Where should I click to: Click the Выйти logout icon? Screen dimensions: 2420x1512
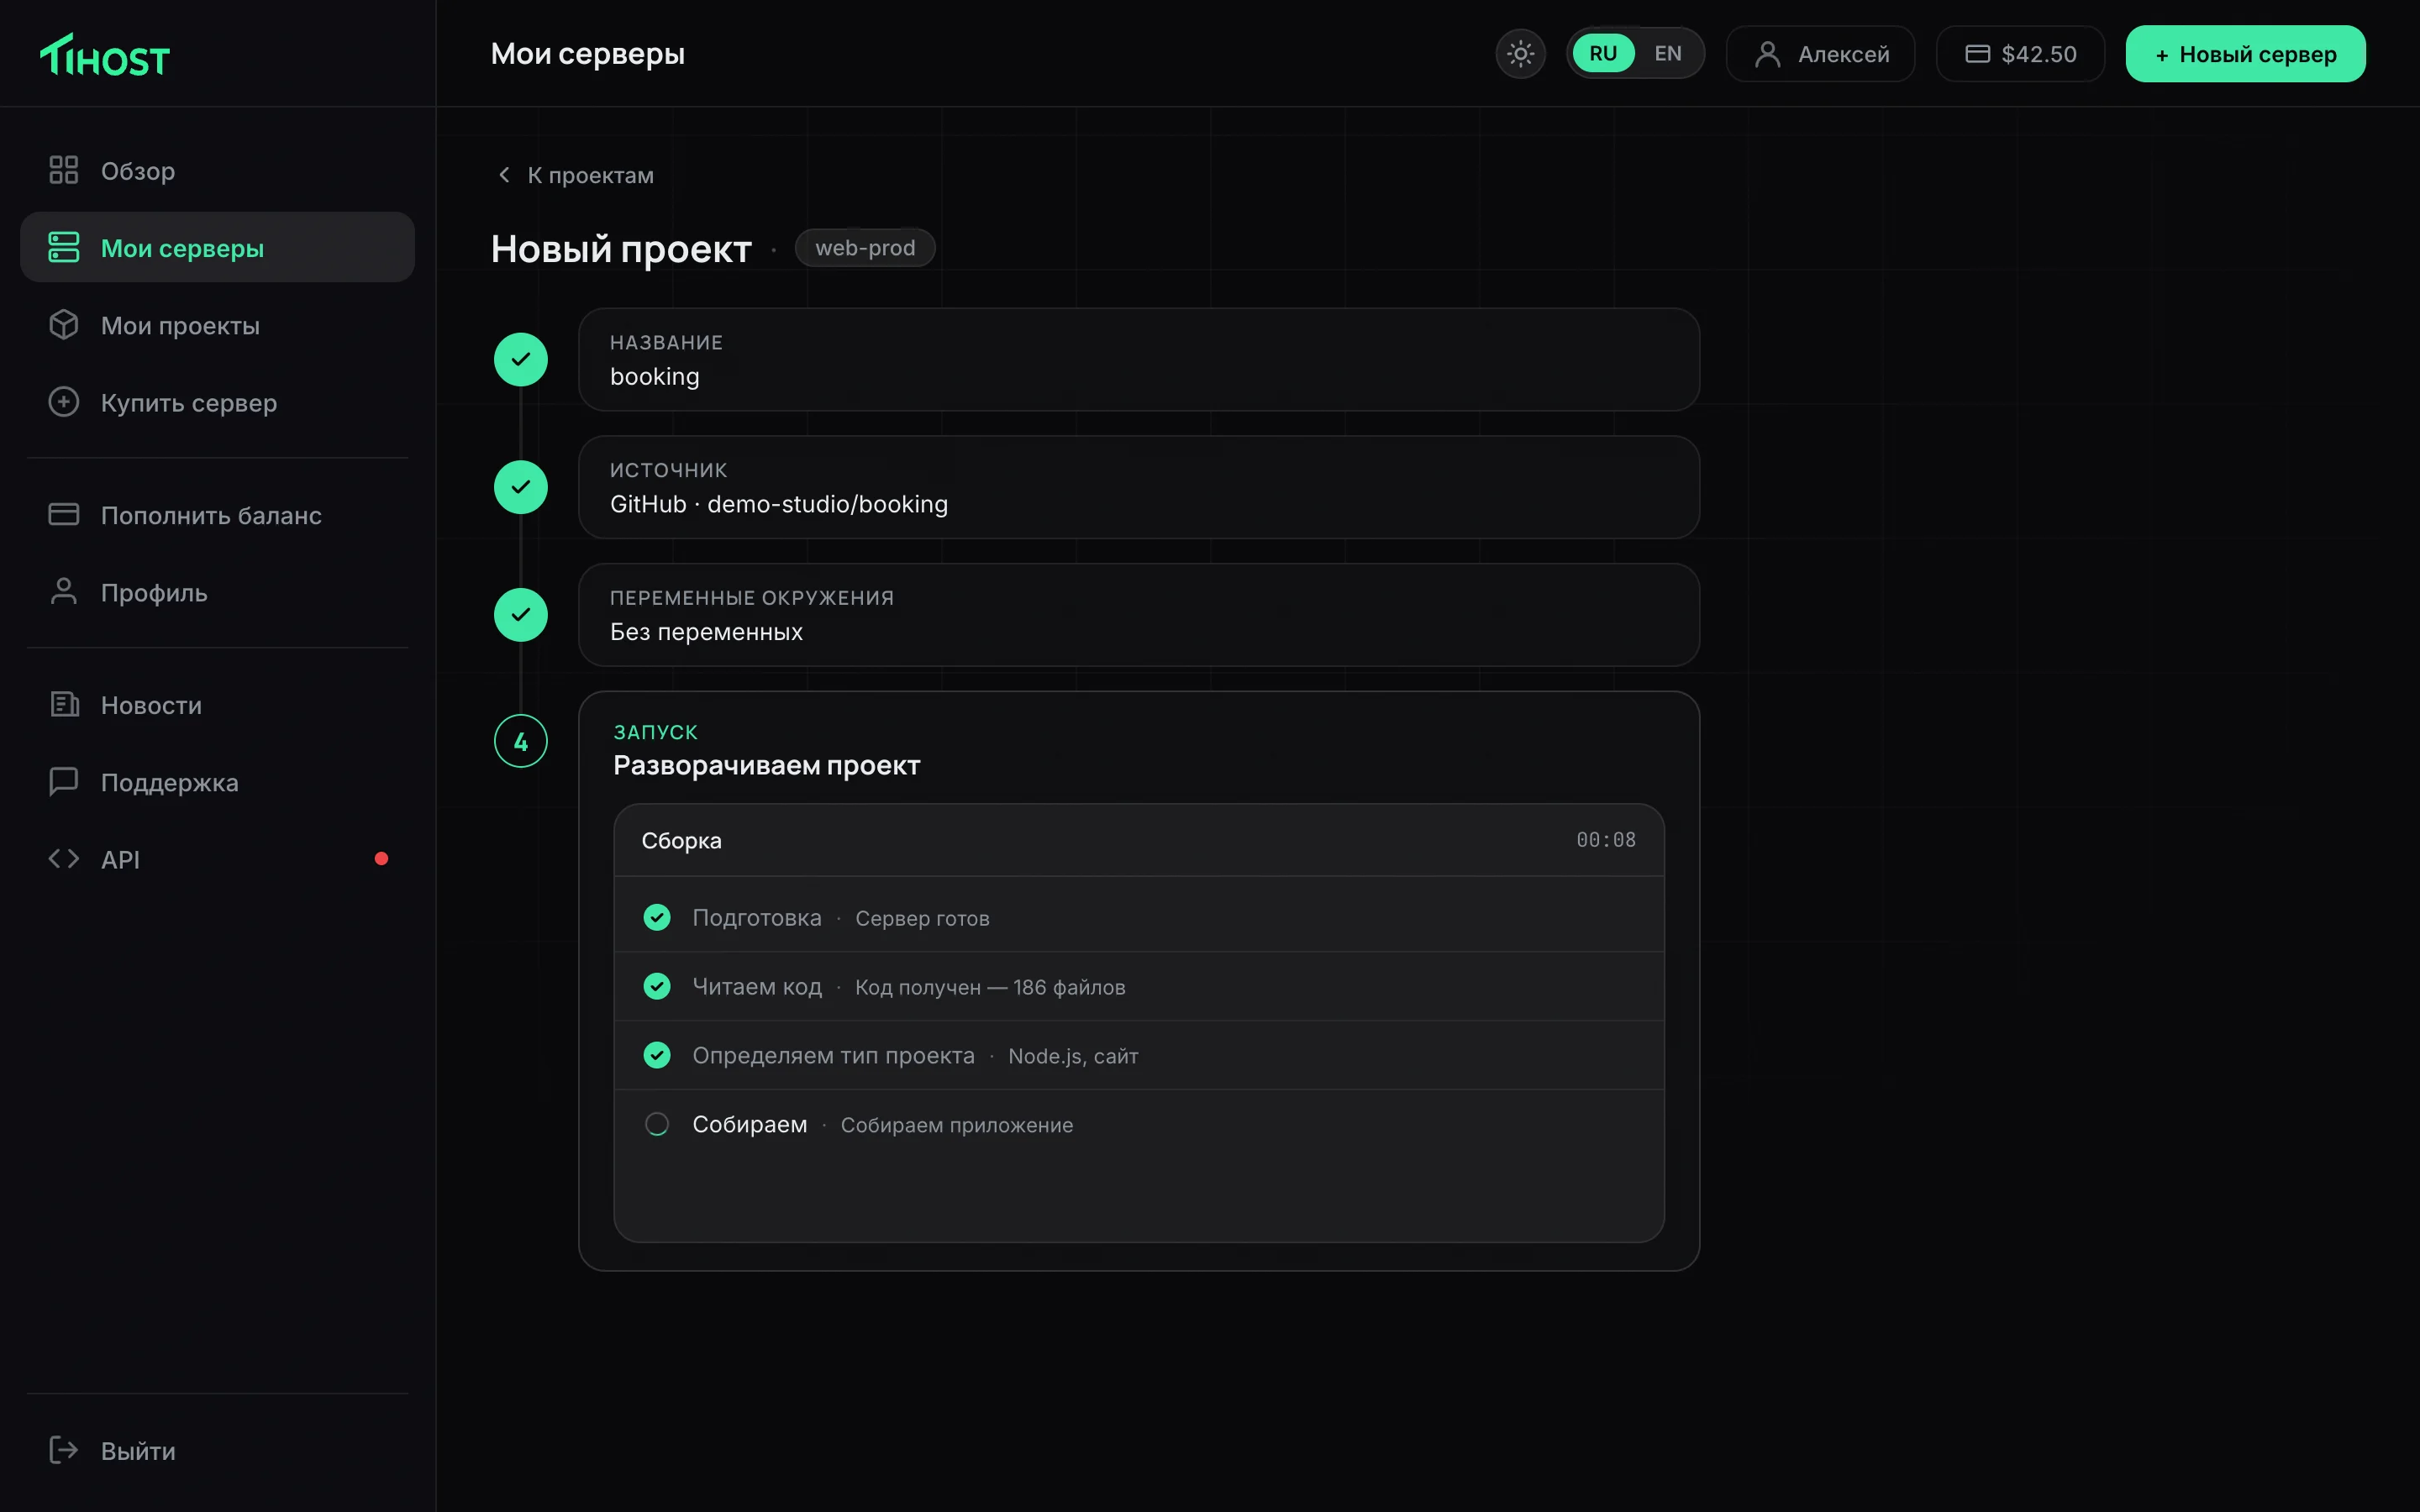click(64, 1450)
